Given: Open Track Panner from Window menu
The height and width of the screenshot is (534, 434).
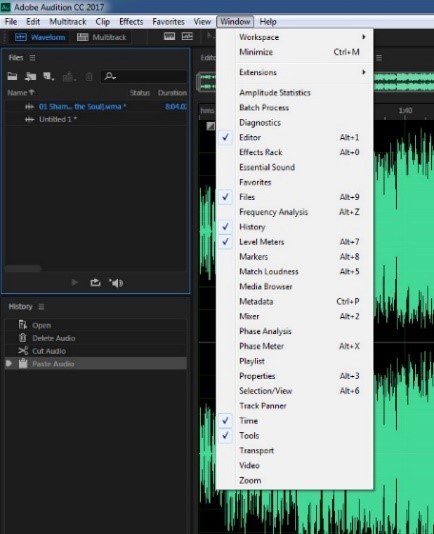Looking at the screenshot, I should tap(294, 406).
